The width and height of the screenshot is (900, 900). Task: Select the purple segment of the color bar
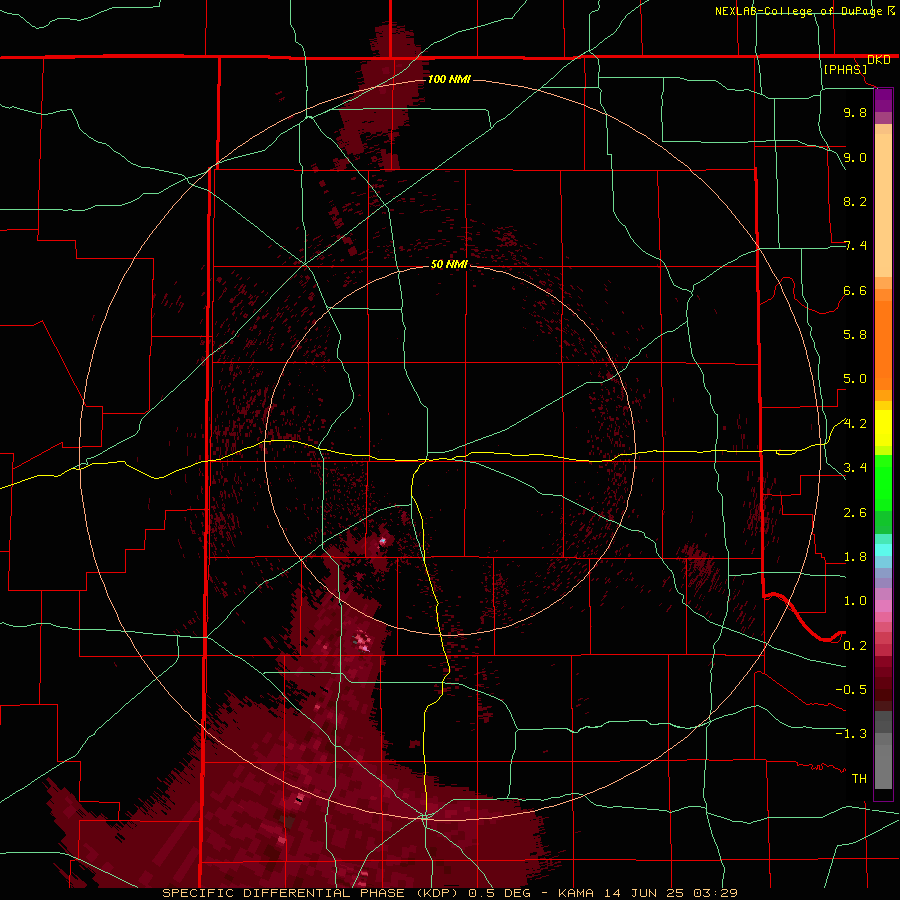883,100
